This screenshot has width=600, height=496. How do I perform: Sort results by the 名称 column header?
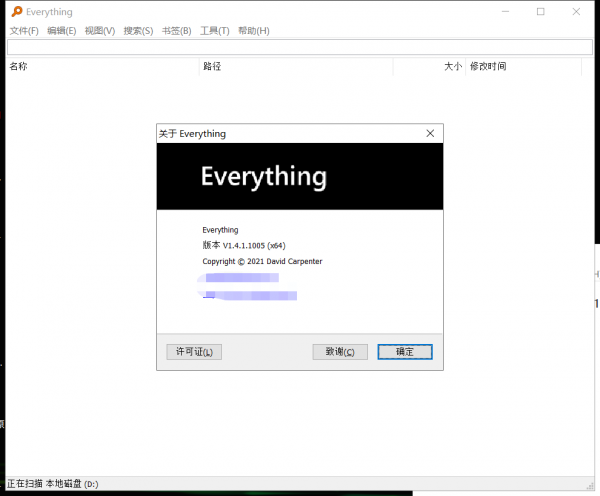point(100,67)
